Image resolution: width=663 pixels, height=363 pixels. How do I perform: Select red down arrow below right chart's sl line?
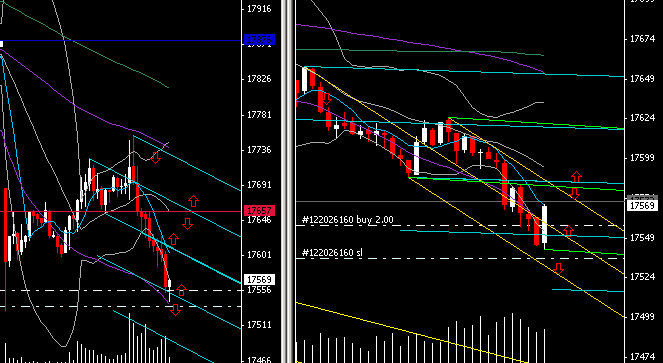(559, 268)
